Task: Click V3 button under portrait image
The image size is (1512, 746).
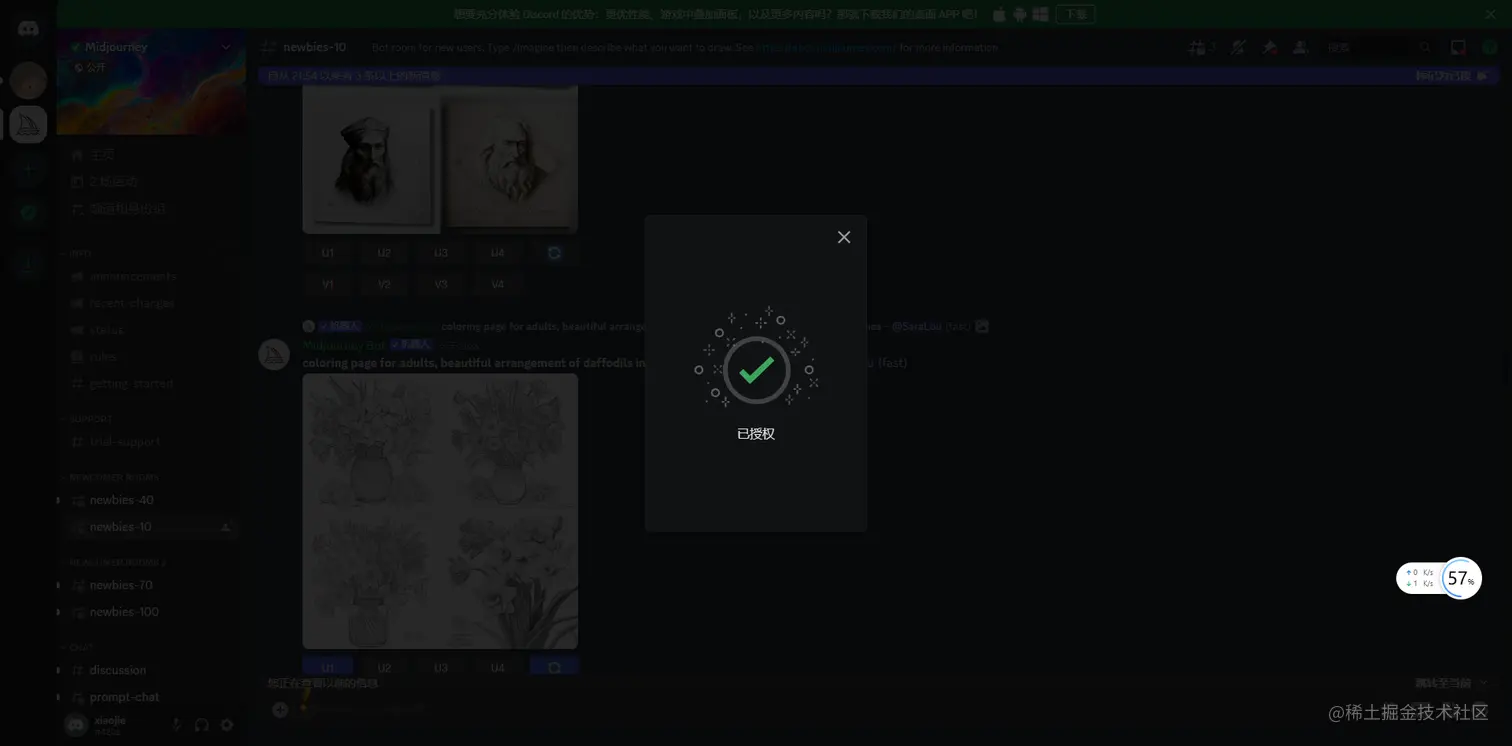Action: coord(441,284)
